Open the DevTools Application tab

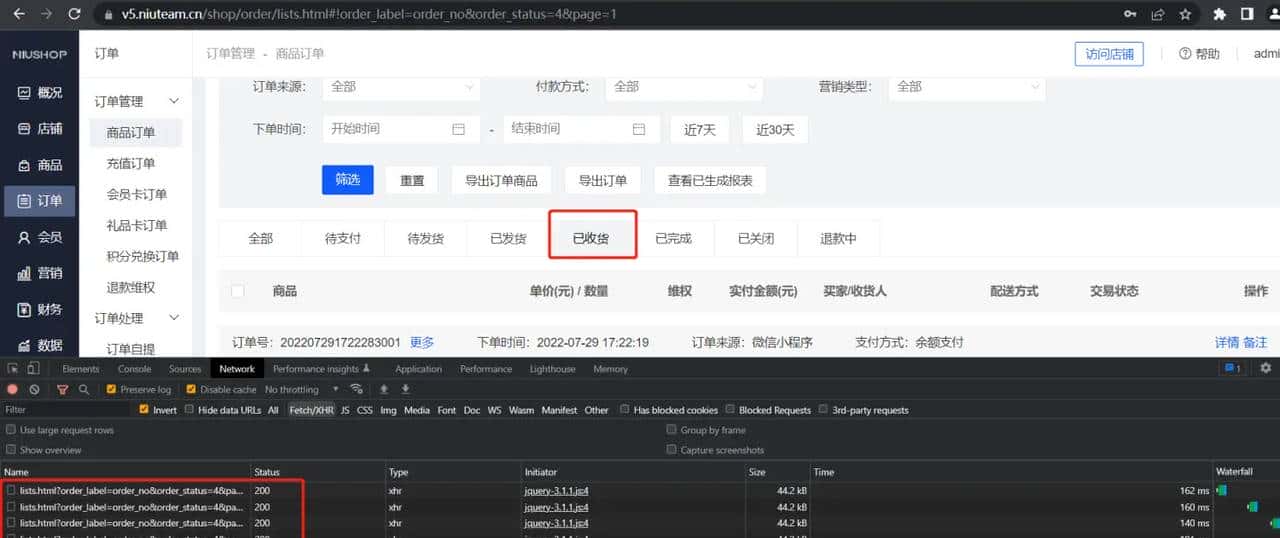pyautogui.click(x=418, y=369)
